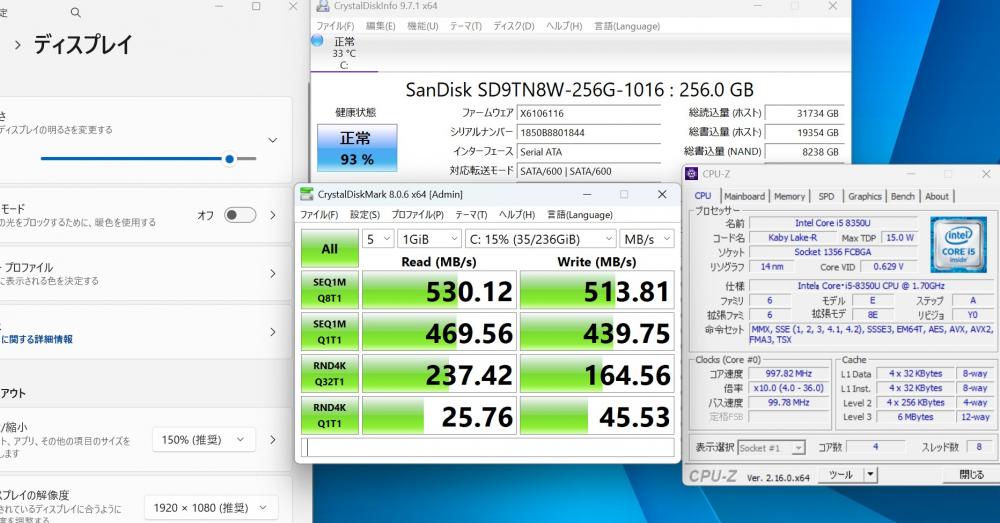Open CrystalDiskMark テーマ menu
Viewport: 1000px width, 523px height.
(x=471, y=215)
